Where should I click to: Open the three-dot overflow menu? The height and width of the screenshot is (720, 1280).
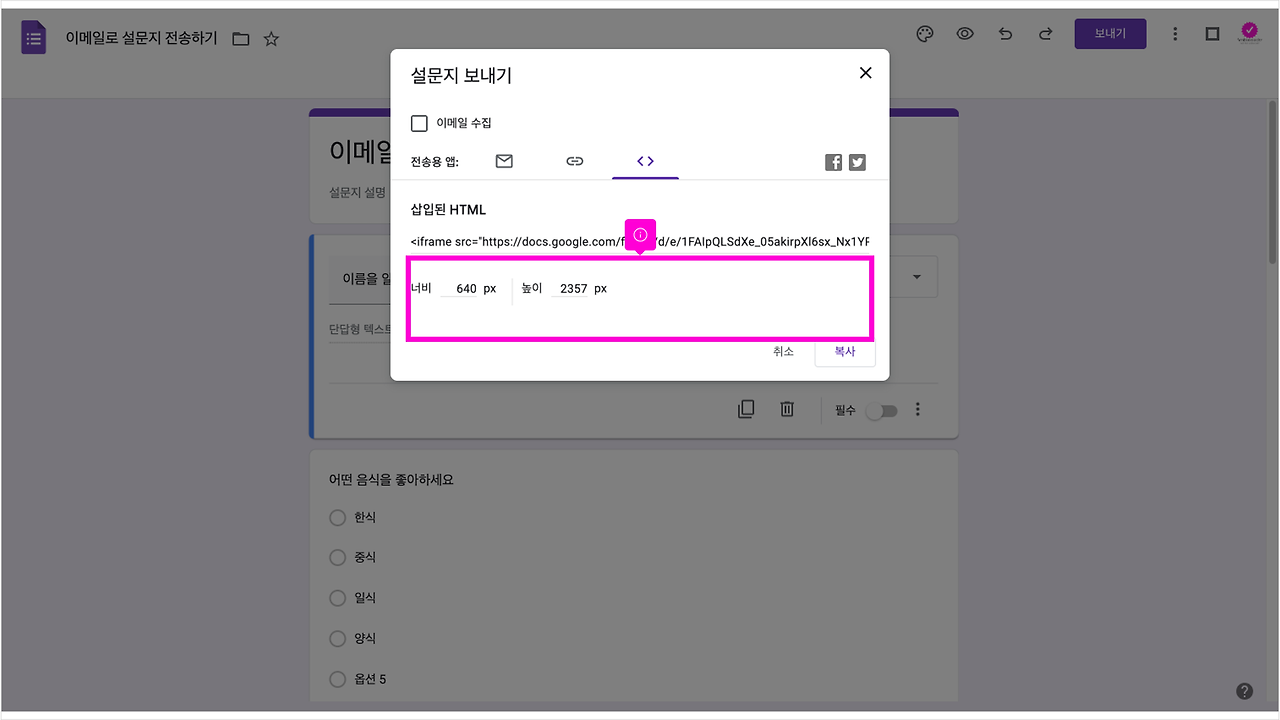point(1175,33)
